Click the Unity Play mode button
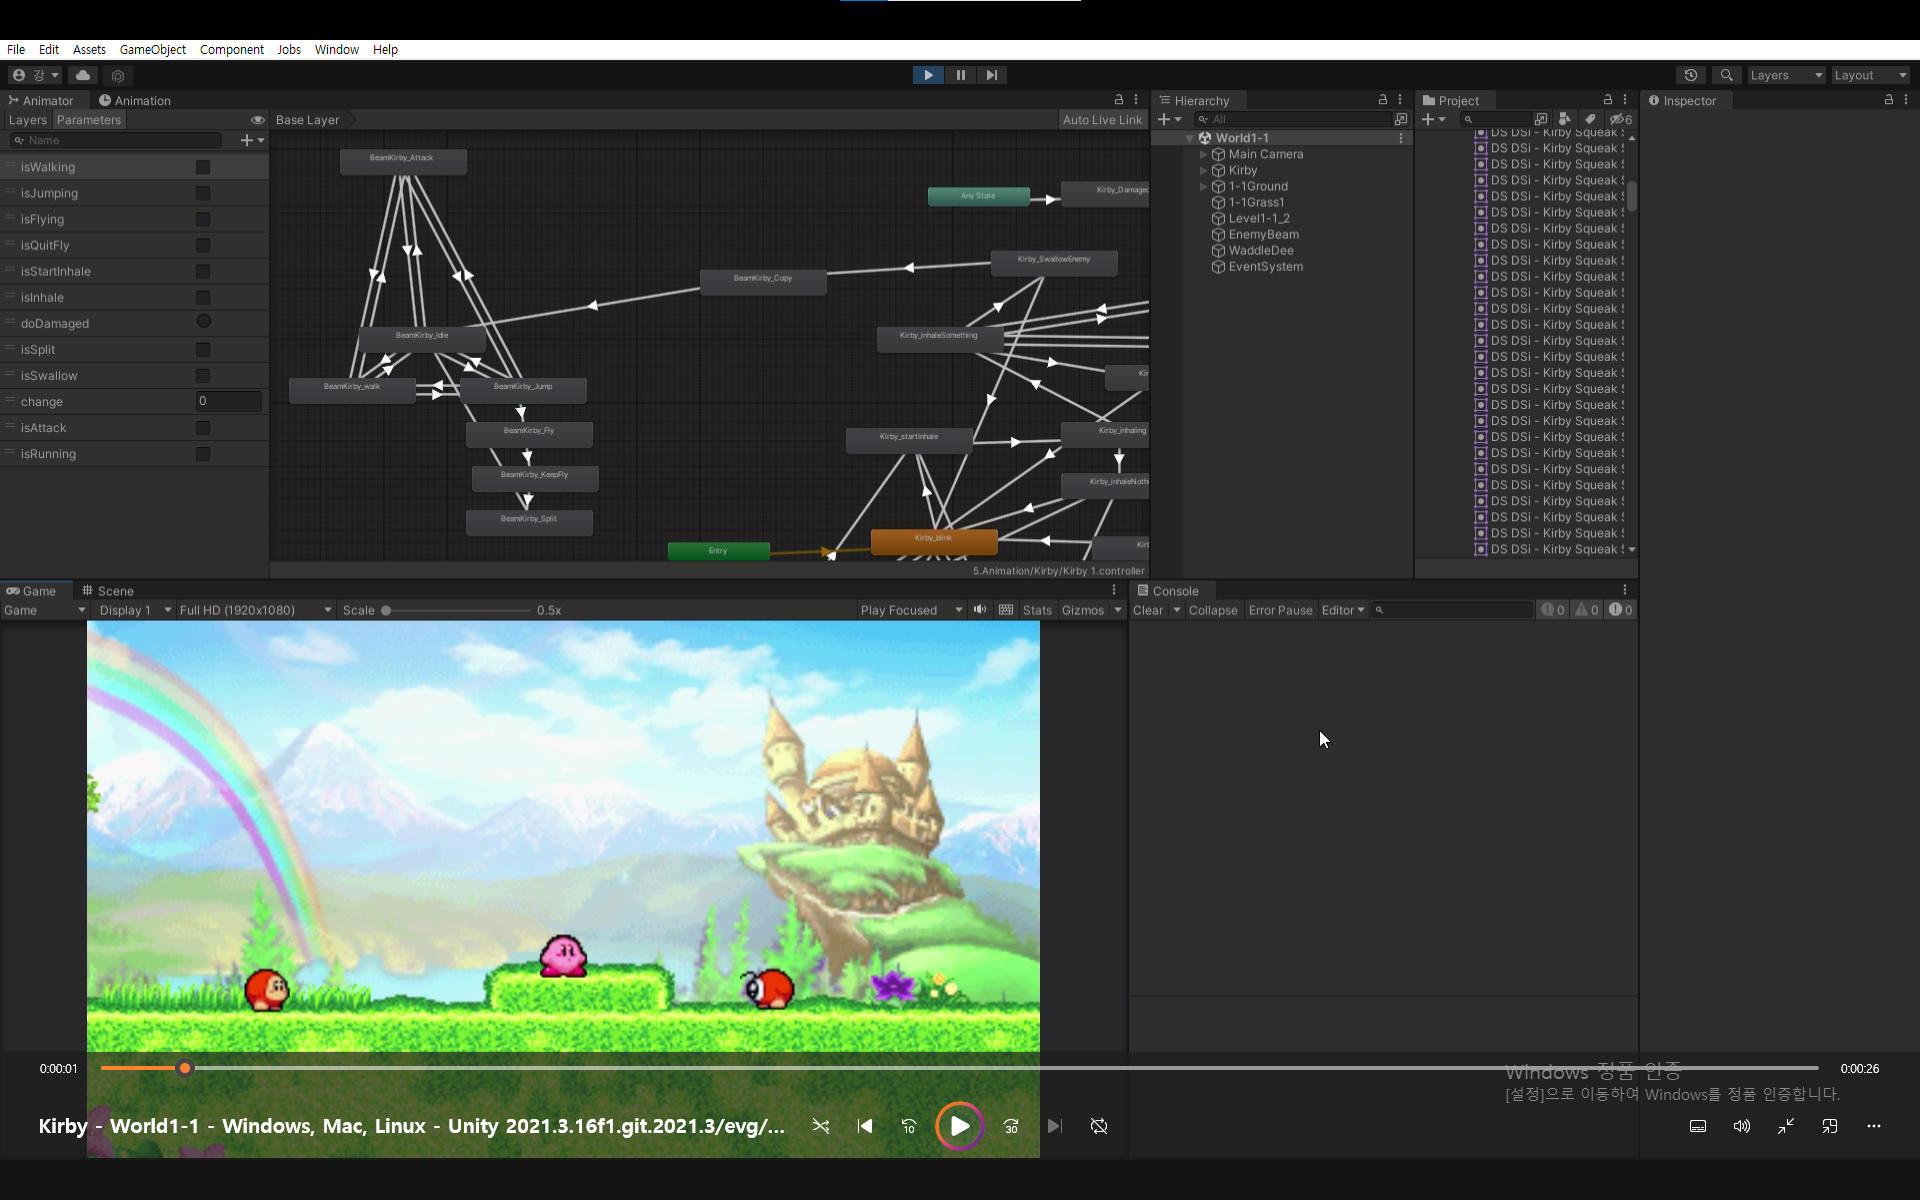 [927, 75]
